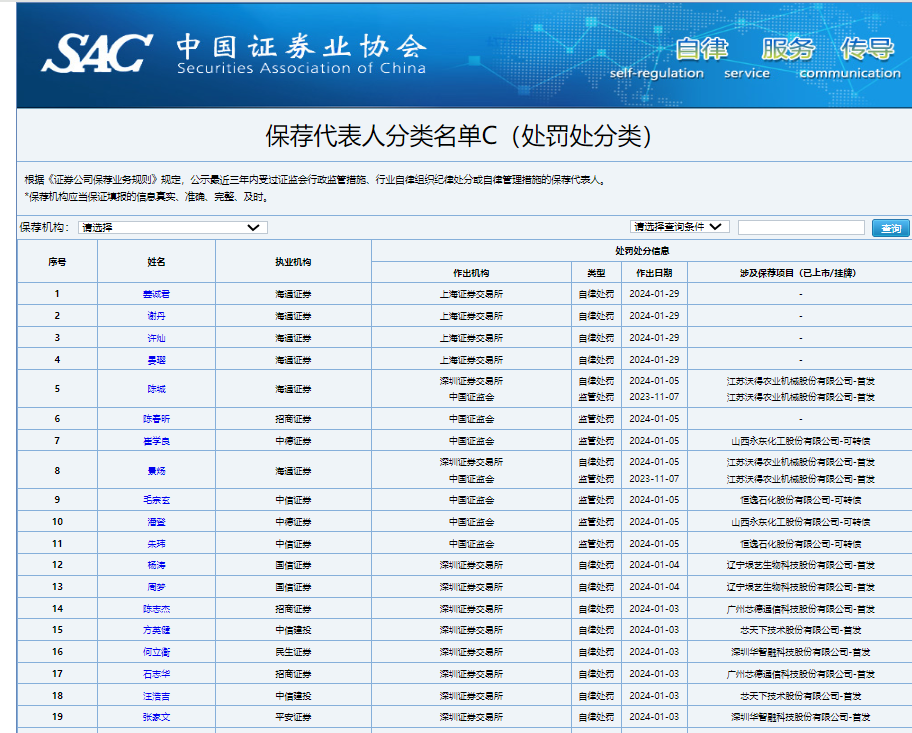Click the 姓名 column header
This screenshot has height=733, width=912.
[x=156, y=262]
